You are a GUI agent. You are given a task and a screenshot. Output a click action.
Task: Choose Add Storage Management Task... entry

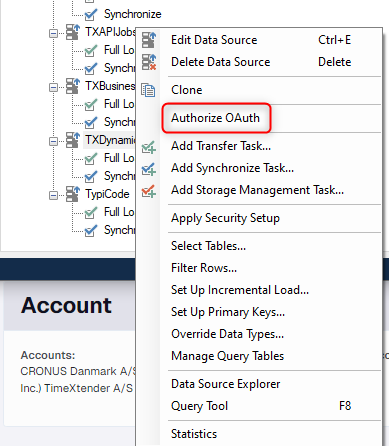(x=258, y=190)
